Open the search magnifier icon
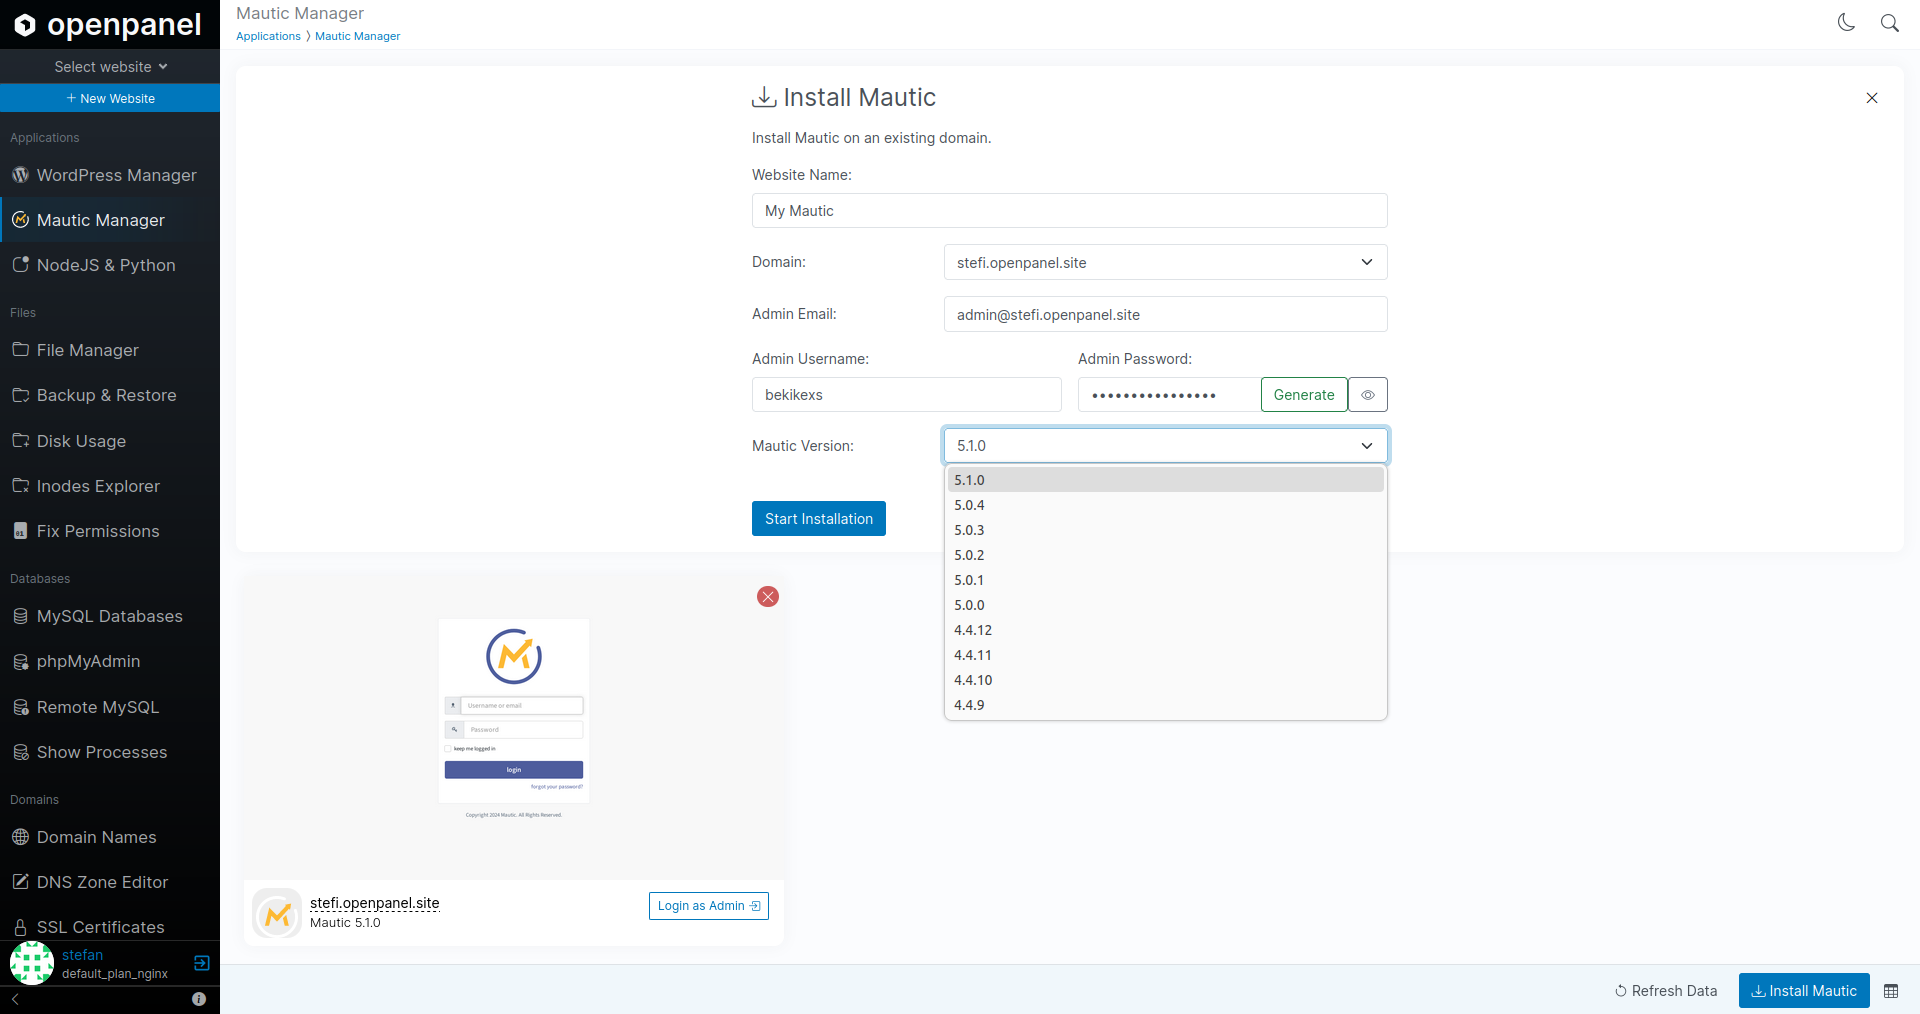This screenshot has width=1920, height=1014. click(x=1889, y=23)
